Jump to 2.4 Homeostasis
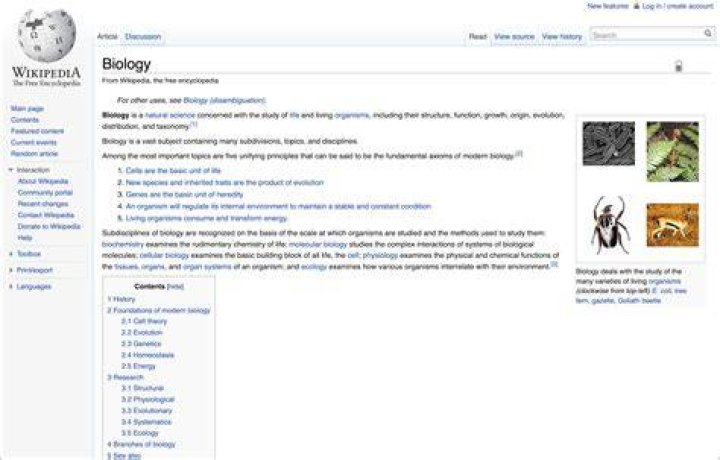This screenshot has height=460, width=720. (x=147, y=355)
